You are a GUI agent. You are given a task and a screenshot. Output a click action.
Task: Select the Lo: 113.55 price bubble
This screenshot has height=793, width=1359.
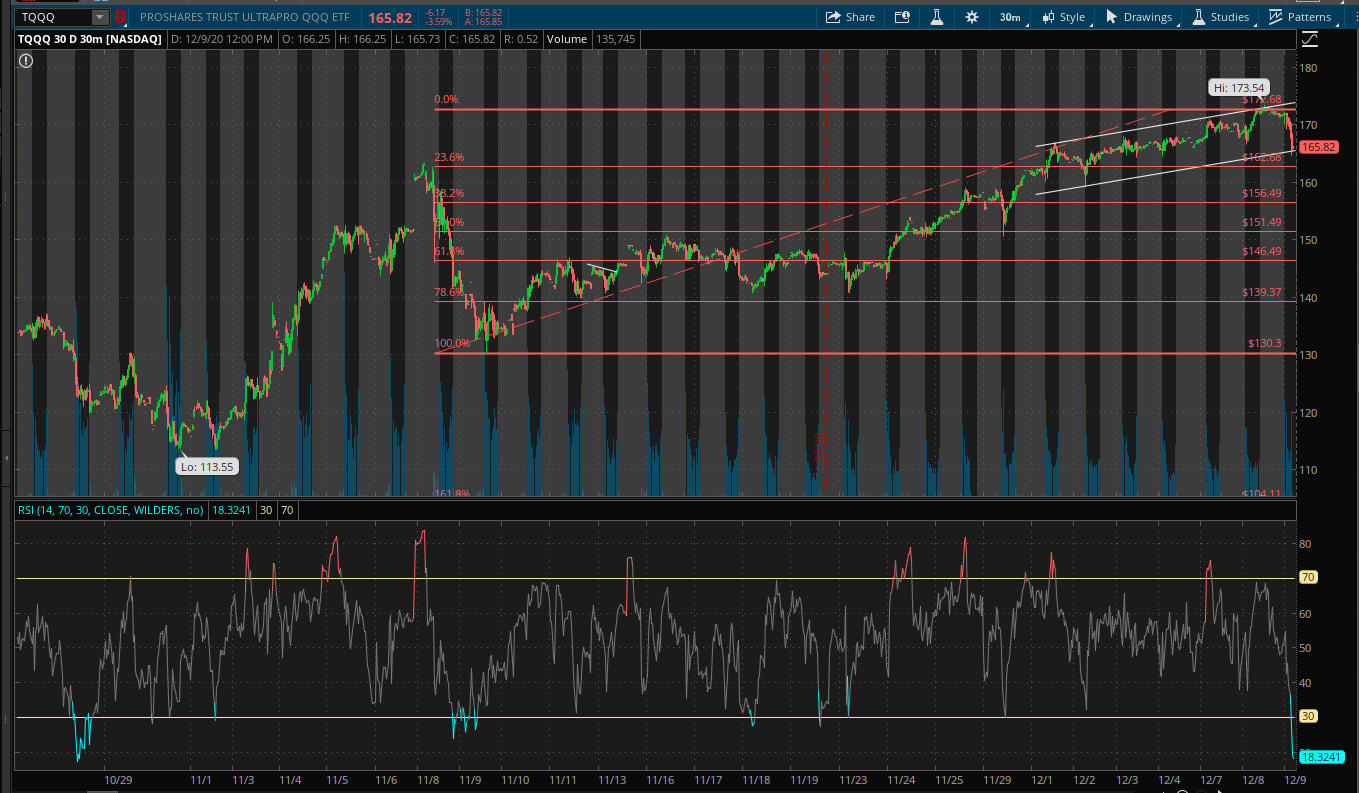click(207, 466)
